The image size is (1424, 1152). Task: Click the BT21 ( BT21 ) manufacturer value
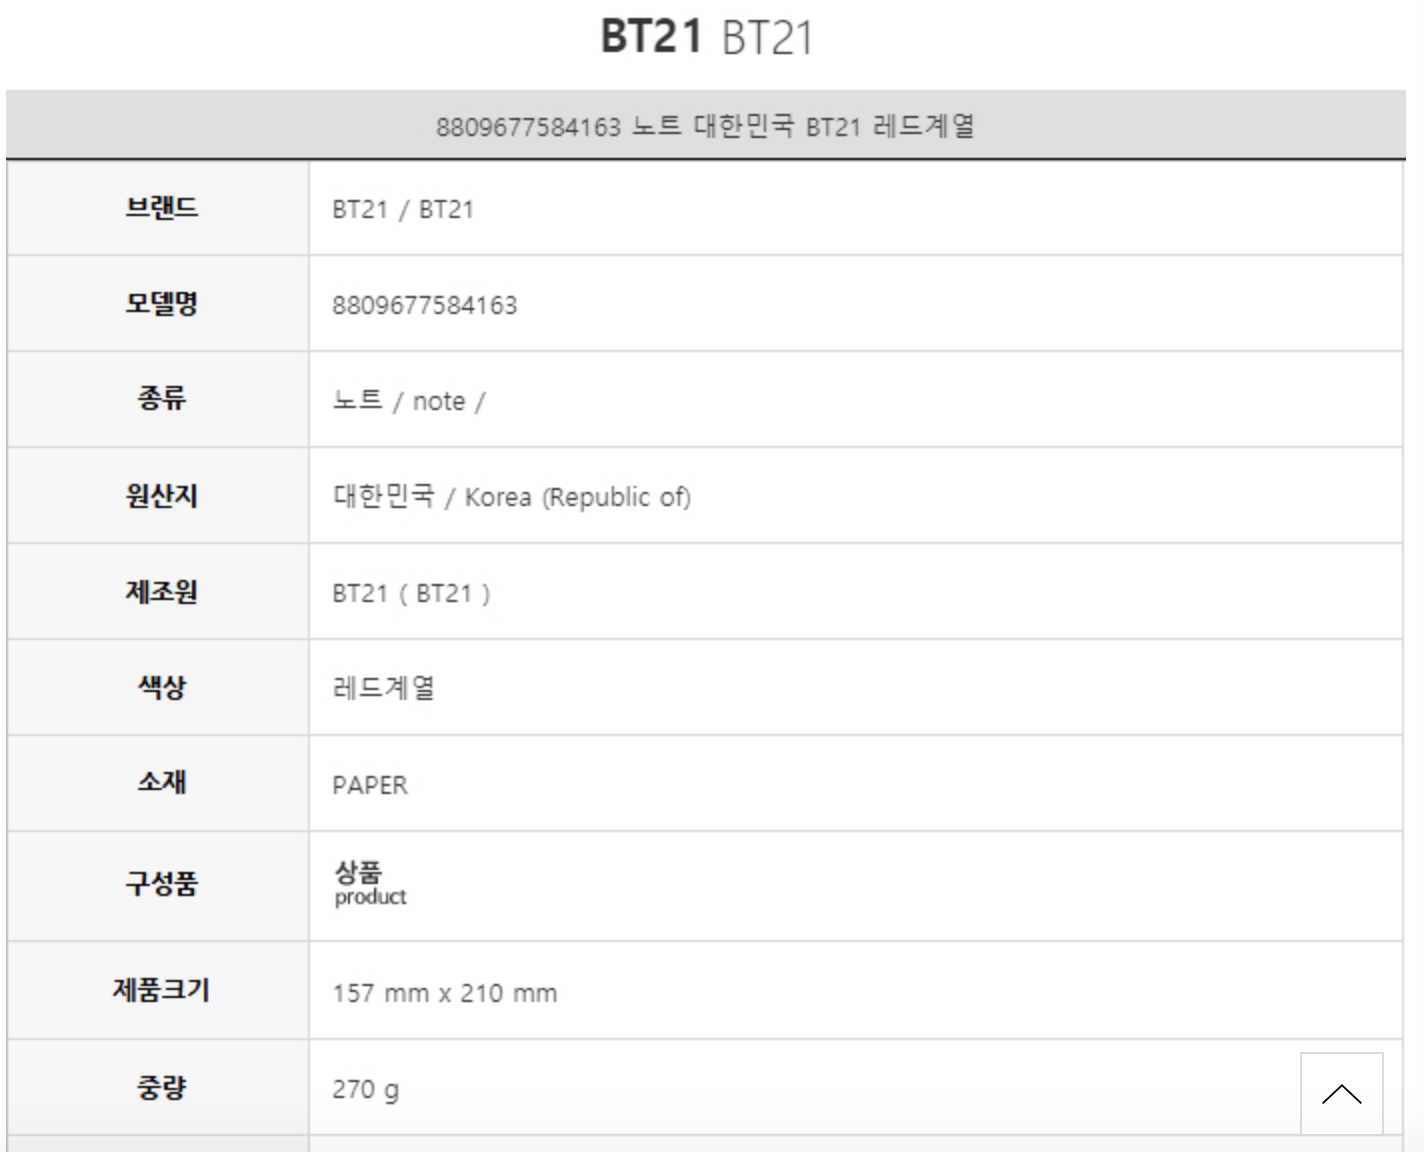coord(411,594)
